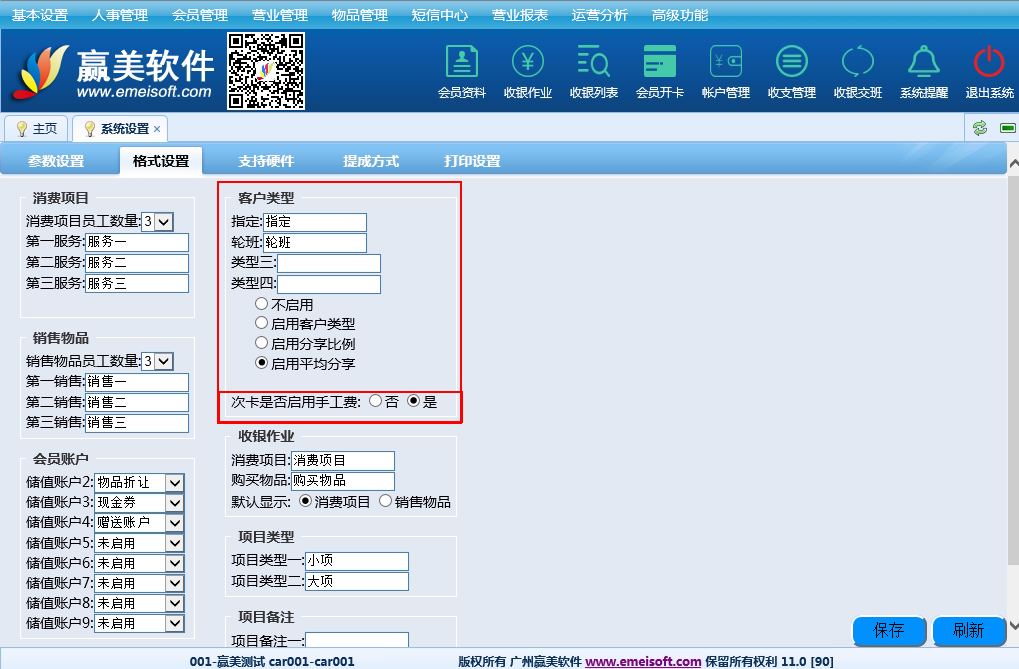Open the 营业报表 menu
The width and height of the screenshot is (1019, 669).
520,15
